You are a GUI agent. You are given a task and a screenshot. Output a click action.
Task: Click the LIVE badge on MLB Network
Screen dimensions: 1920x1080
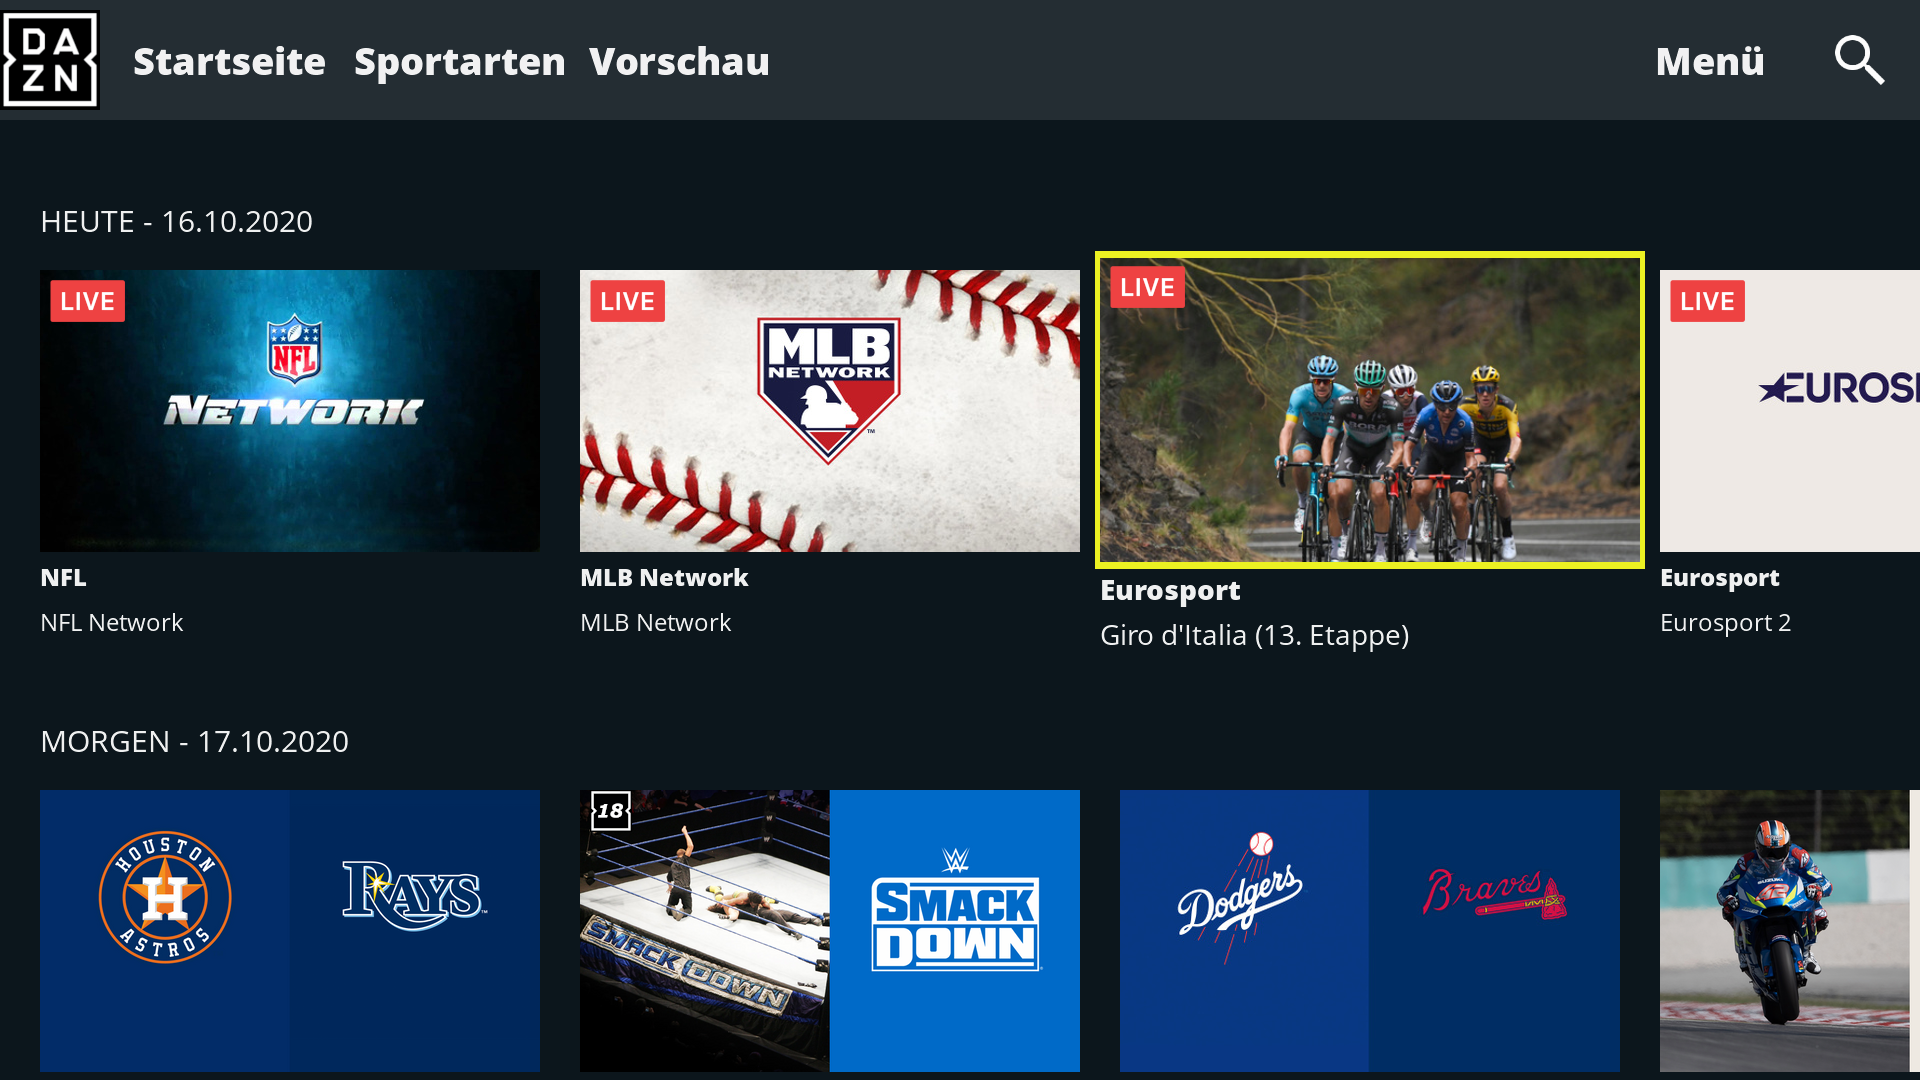628,301
